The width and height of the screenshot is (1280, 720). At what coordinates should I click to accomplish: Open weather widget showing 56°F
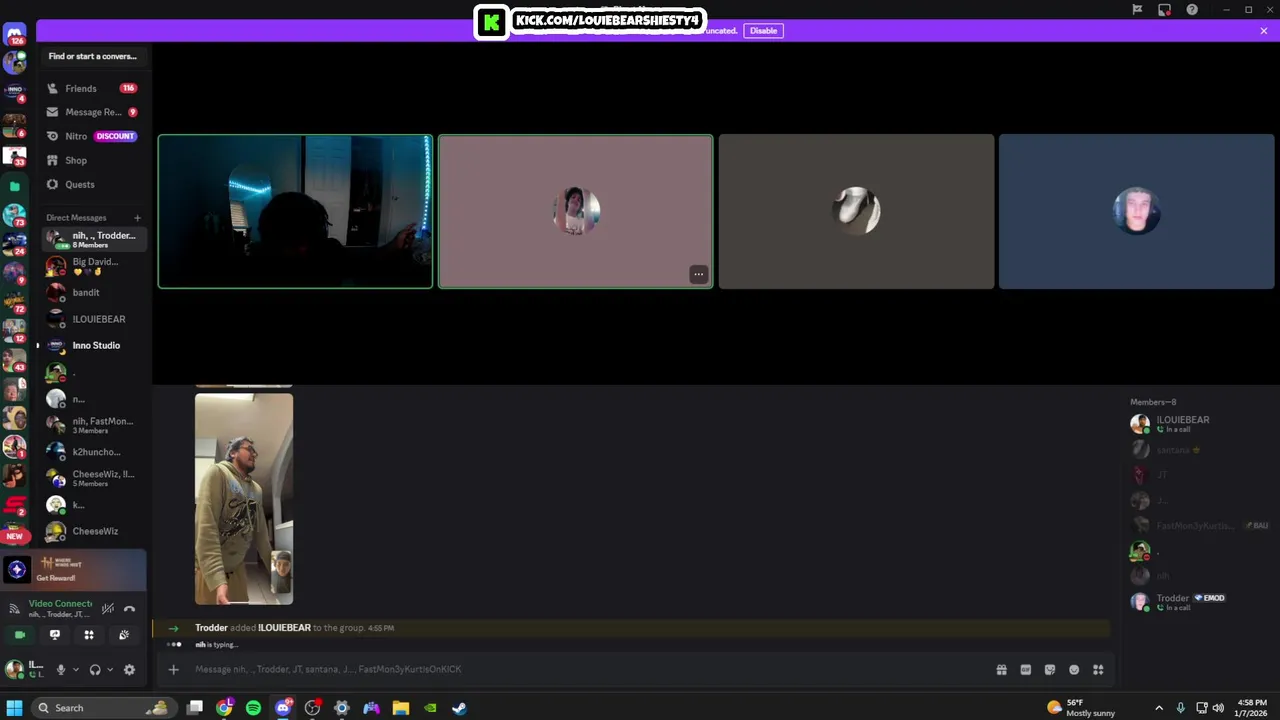(1081, 708)
